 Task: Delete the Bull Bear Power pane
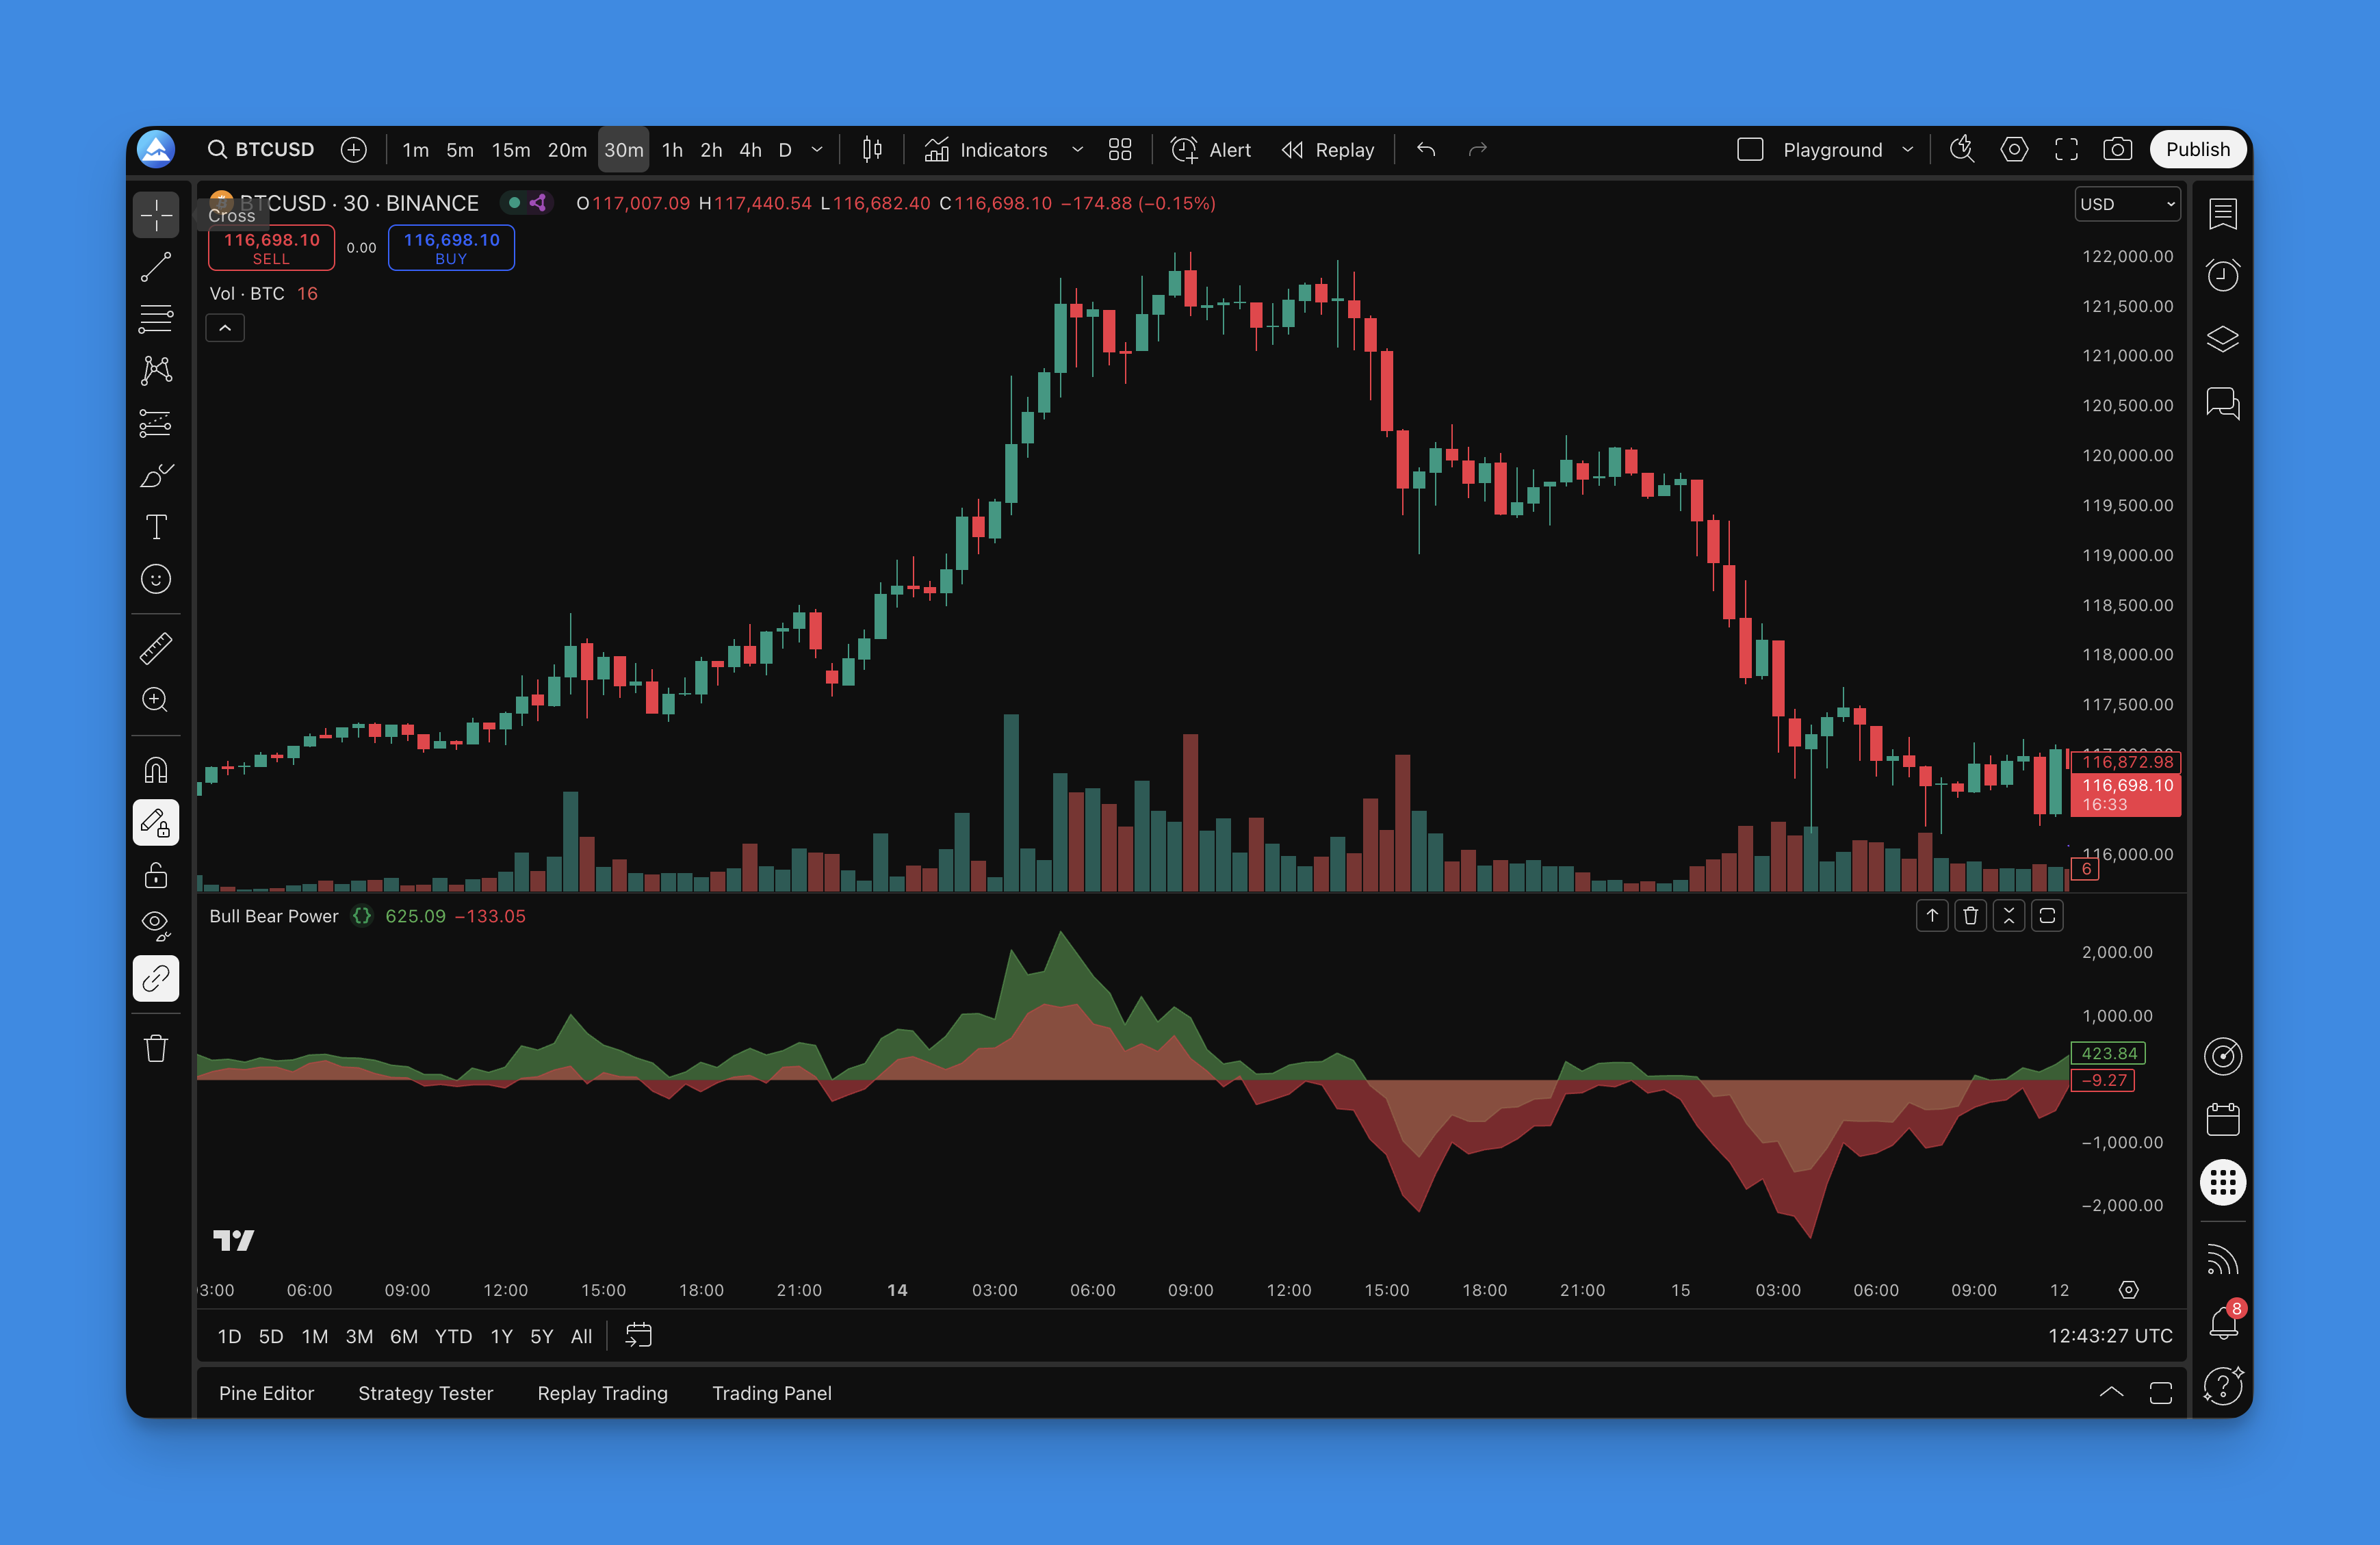click(1970, 915)
